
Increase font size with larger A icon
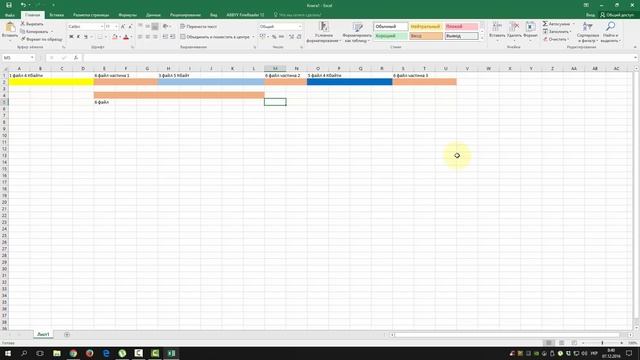tap(123, 27)
